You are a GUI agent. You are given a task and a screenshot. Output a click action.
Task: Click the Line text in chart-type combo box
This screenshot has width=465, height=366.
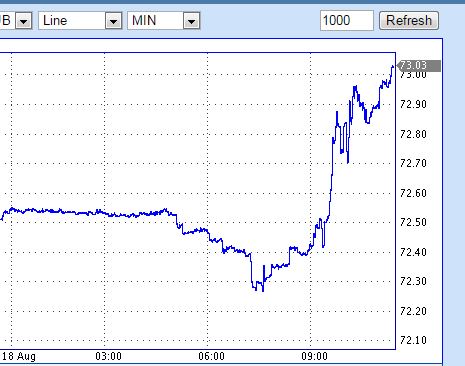coord(55,21)
